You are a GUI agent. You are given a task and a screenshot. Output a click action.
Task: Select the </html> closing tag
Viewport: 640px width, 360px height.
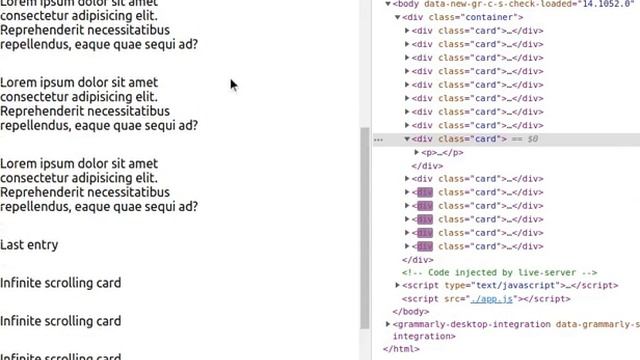pyautogui.click(x=401, y=349)
